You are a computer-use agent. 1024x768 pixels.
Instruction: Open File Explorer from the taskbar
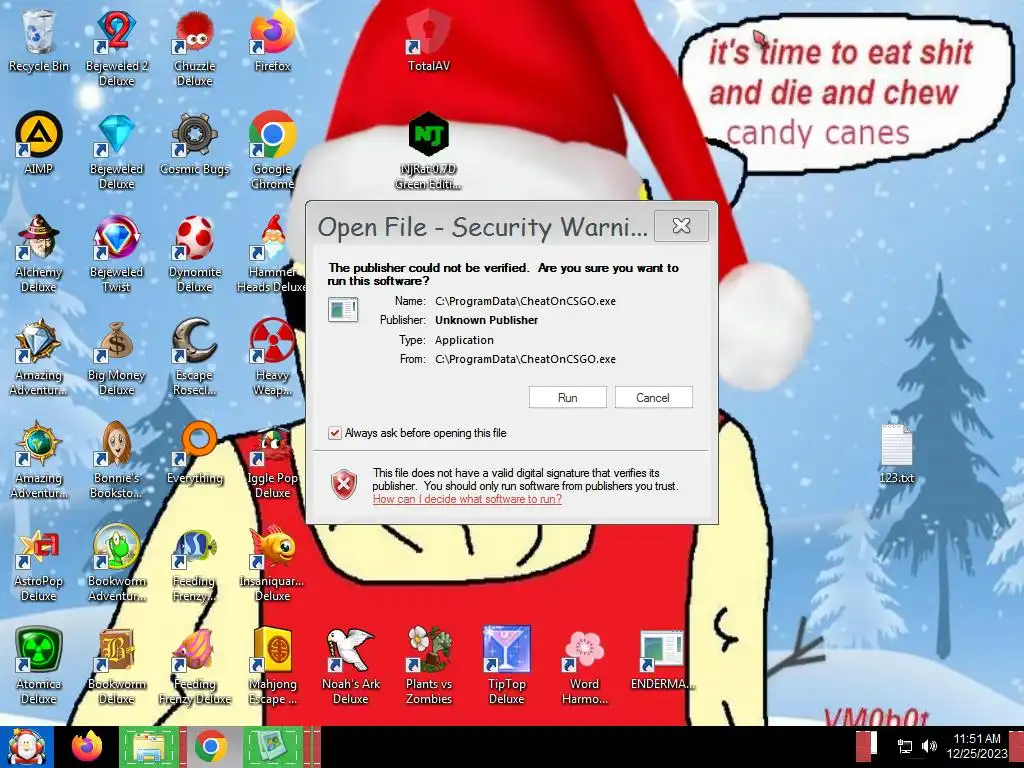(149, 746)
